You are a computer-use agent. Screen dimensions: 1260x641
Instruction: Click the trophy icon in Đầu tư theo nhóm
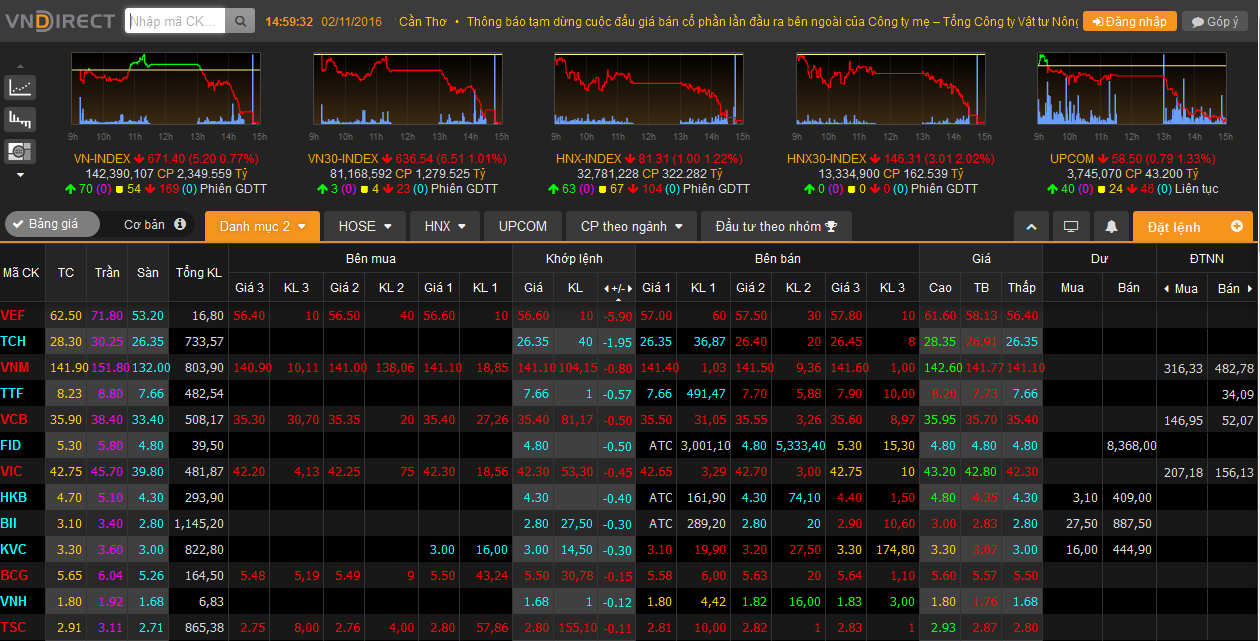tap(831, 227)
